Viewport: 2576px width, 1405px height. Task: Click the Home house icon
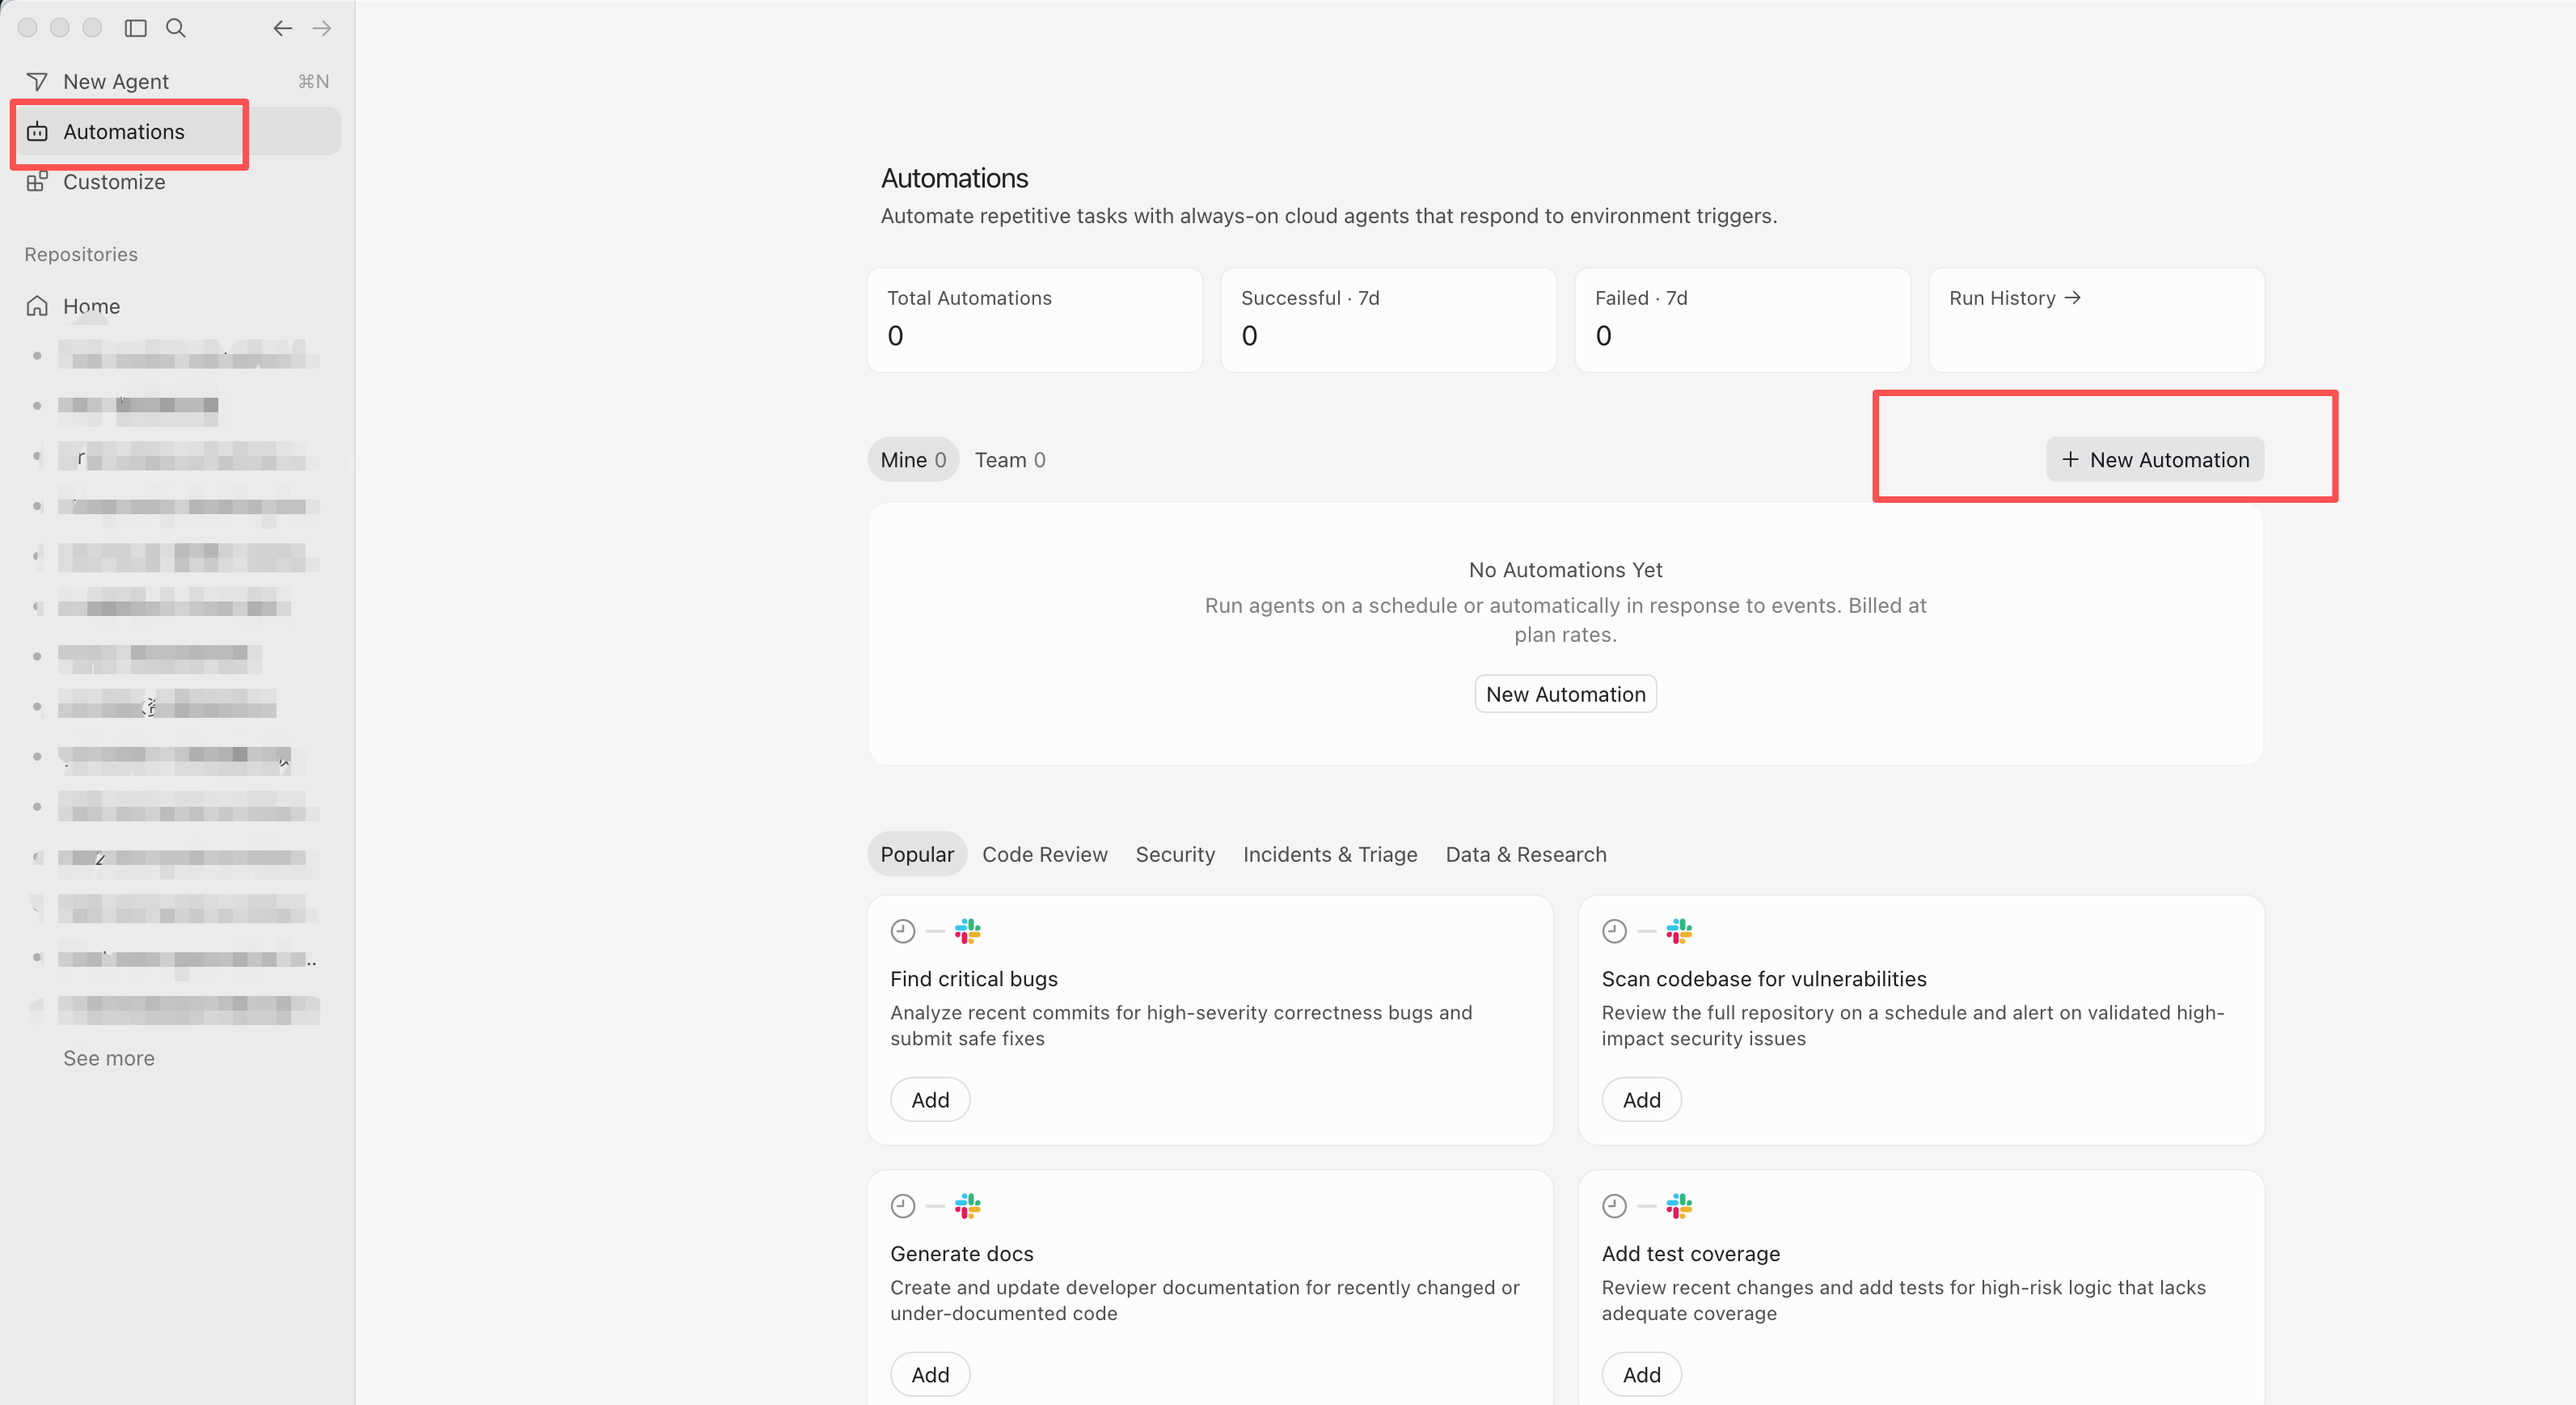tap(37, 306)
